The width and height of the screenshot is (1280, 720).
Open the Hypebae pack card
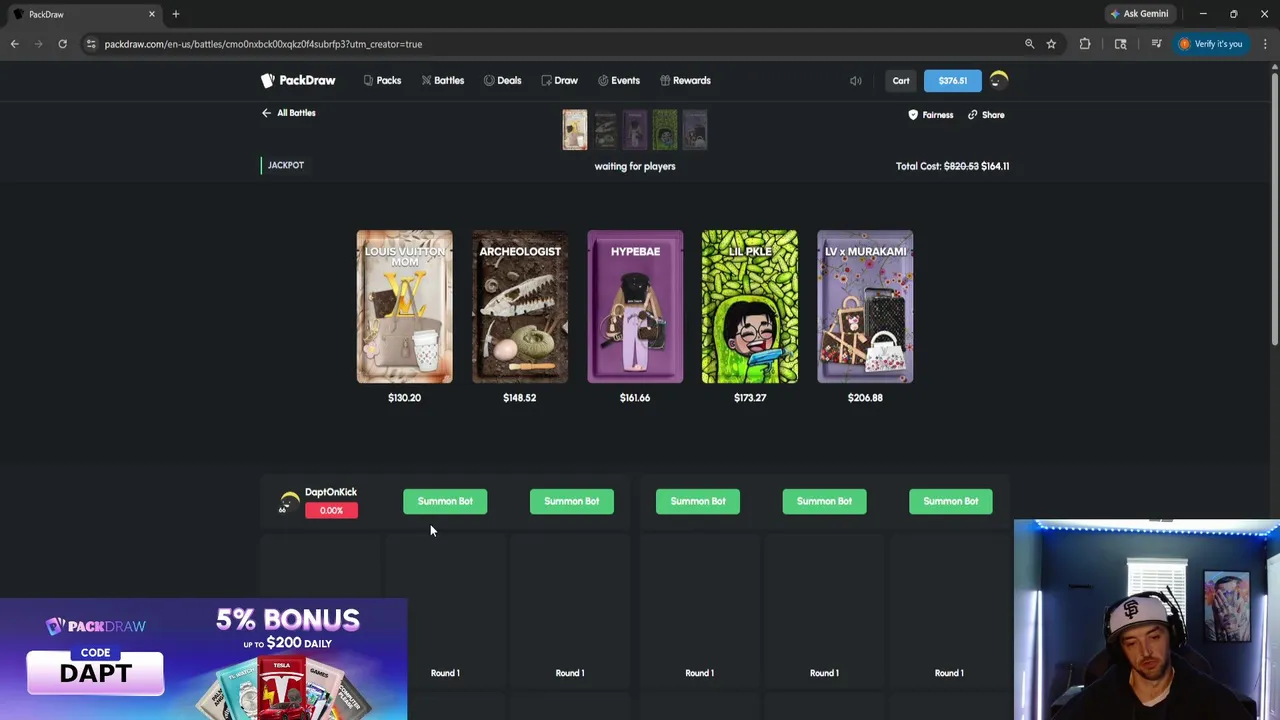click(x=635, y=307)
